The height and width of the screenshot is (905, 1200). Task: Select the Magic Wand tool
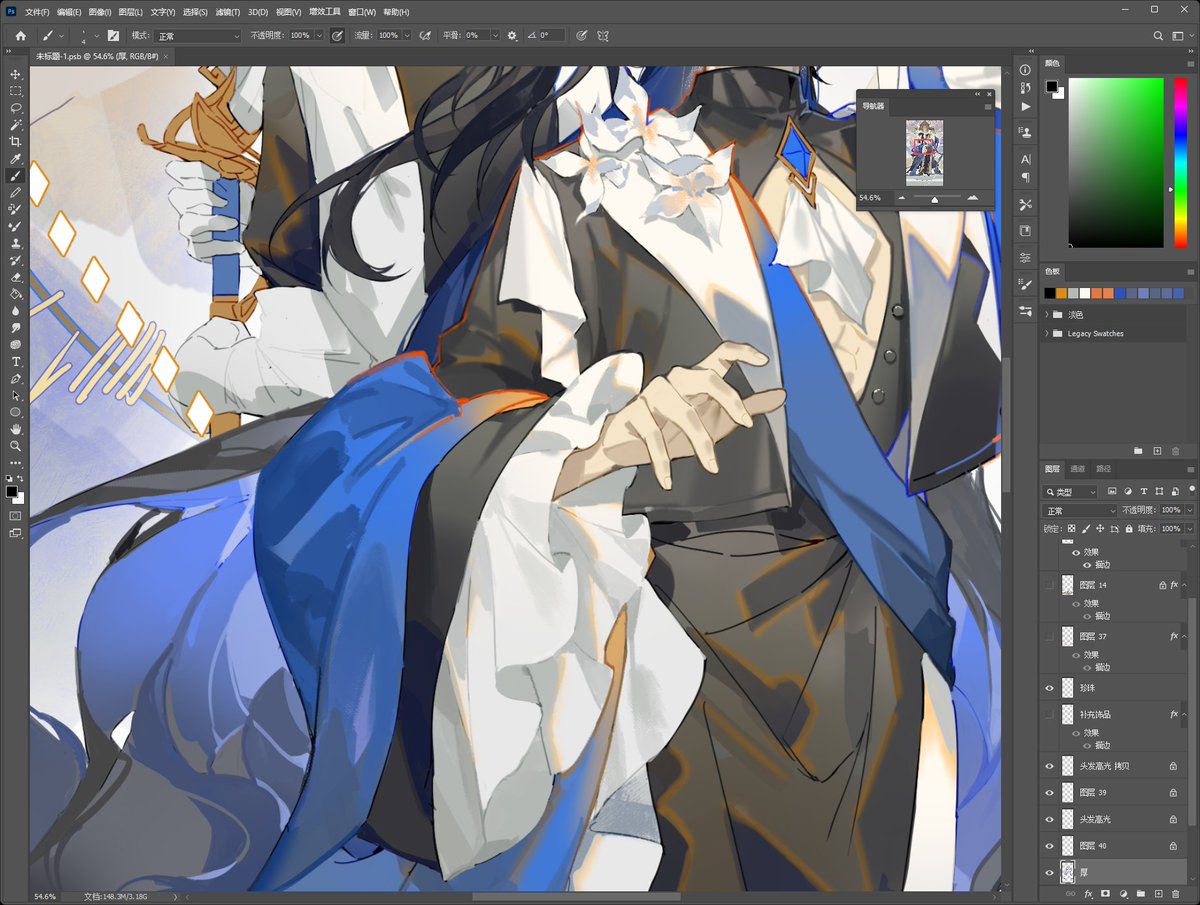pyautogui.click(x=15, y=125)
